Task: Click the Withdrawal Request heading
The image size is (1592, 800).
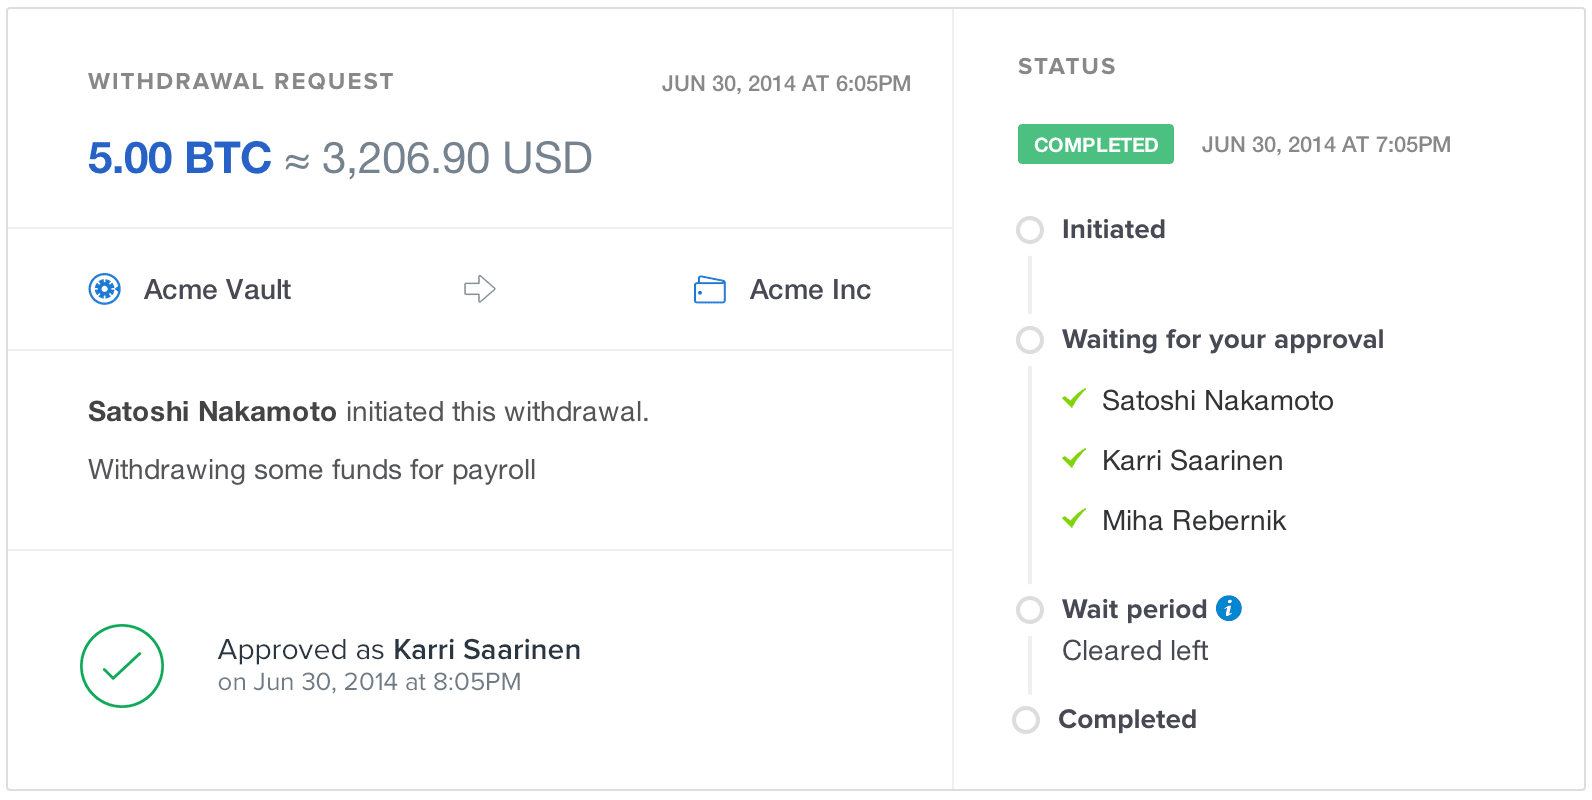Action: pos(241,82)
